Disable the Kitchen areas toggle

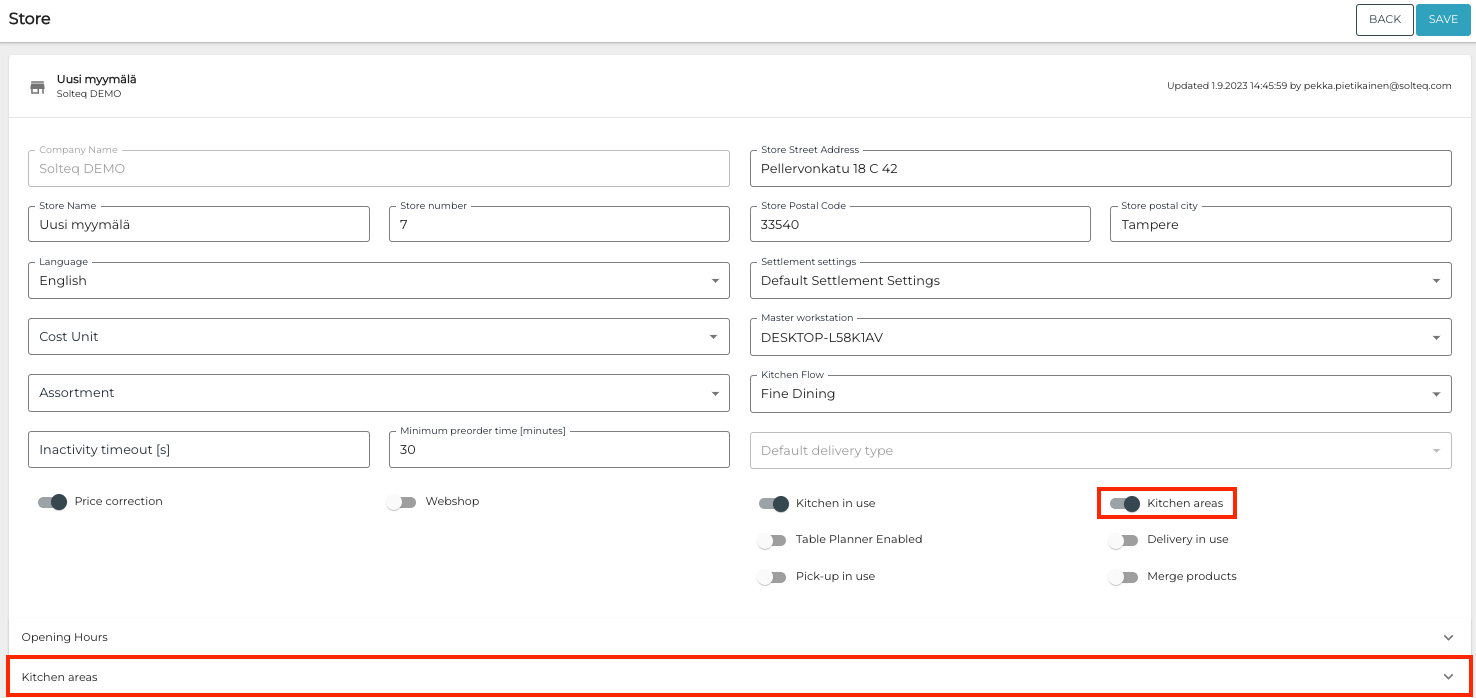tap(1125, 504)
